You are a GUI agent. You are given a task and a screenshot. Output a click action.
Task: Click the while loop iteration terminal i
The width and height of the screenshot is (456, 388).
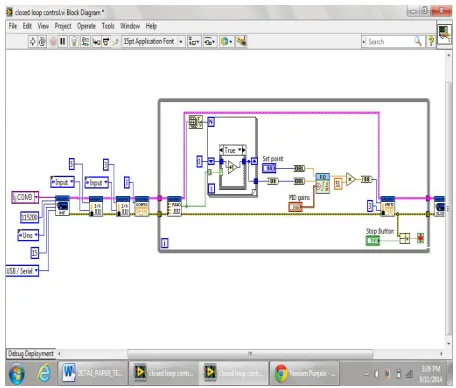[165, 243]
